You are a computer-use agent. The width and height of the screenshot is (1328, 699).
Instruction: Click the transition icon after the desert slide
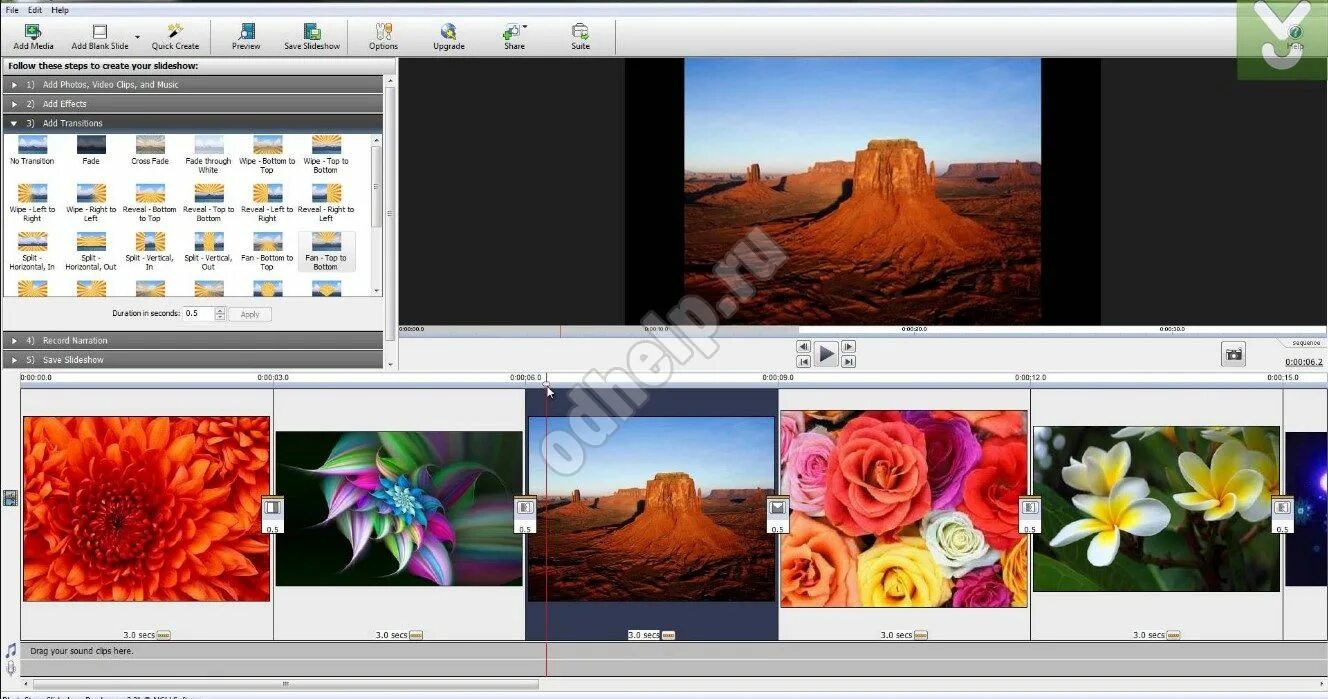tap(778, 508)
